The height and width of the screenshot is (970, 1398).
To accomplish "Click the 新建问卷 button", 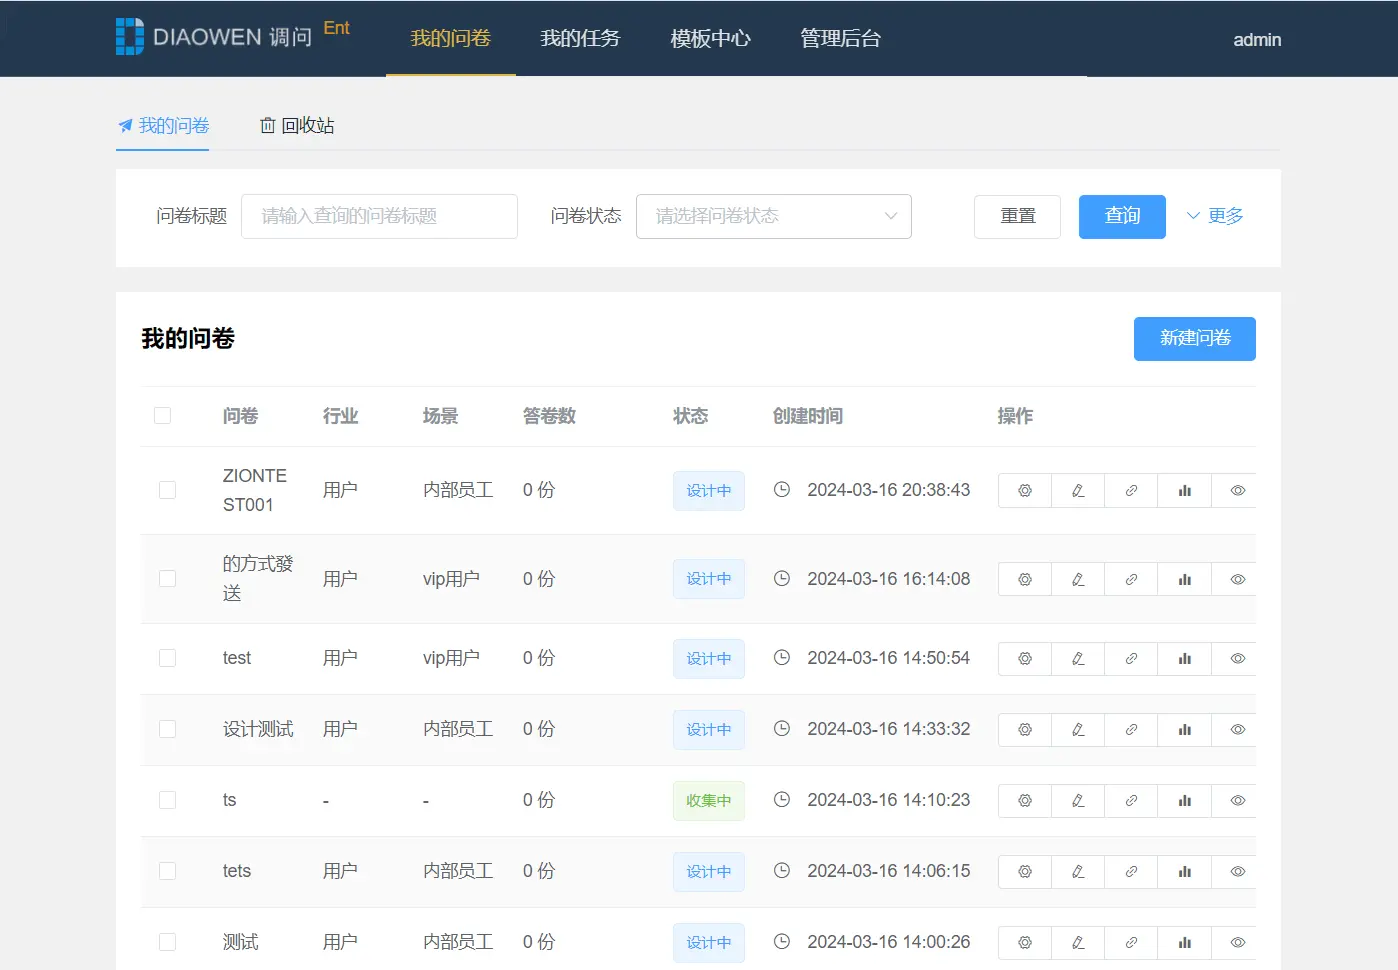I will [1194, 339].
